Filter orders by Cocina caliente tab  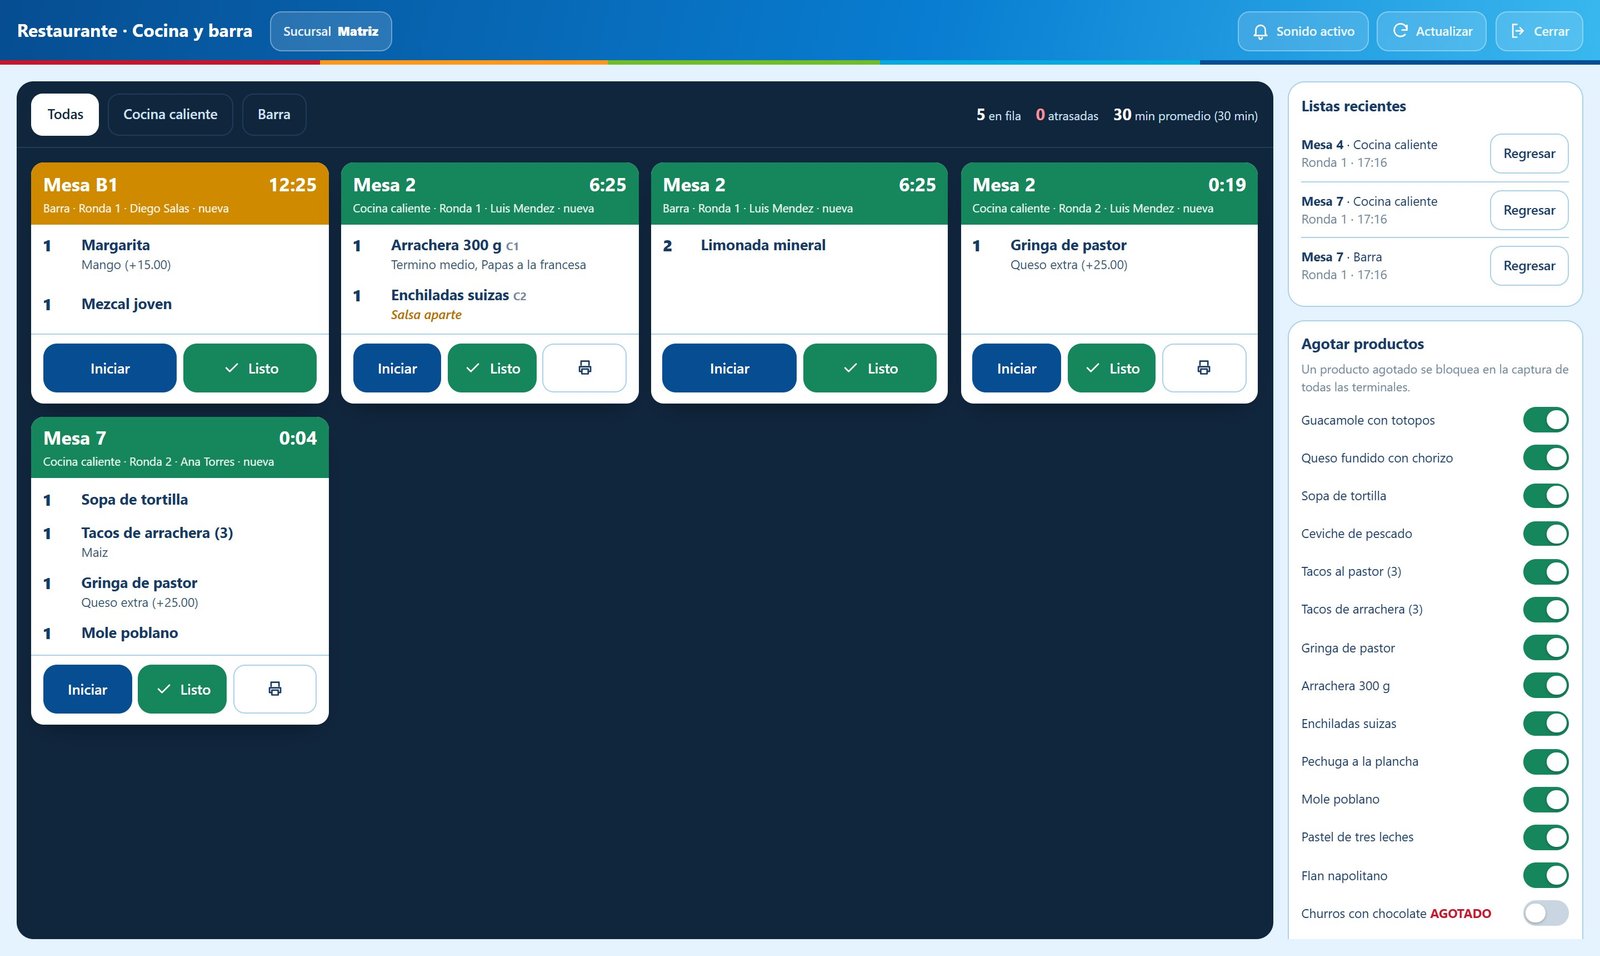tap(170, 114)
